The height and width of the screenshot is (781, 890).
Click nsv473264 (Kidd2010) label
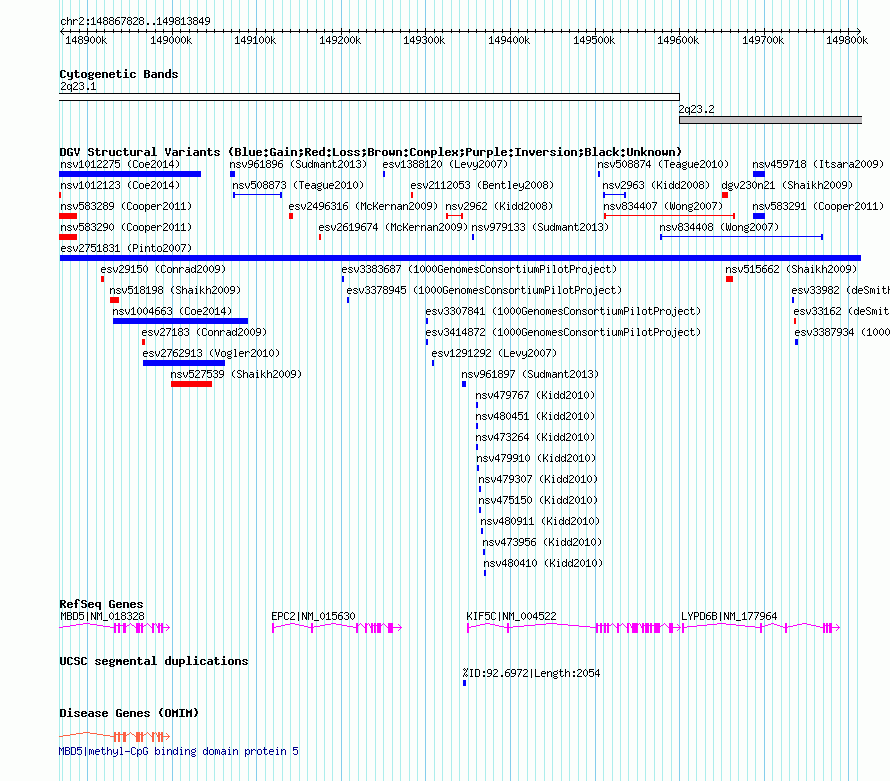[x=535, y=437]
